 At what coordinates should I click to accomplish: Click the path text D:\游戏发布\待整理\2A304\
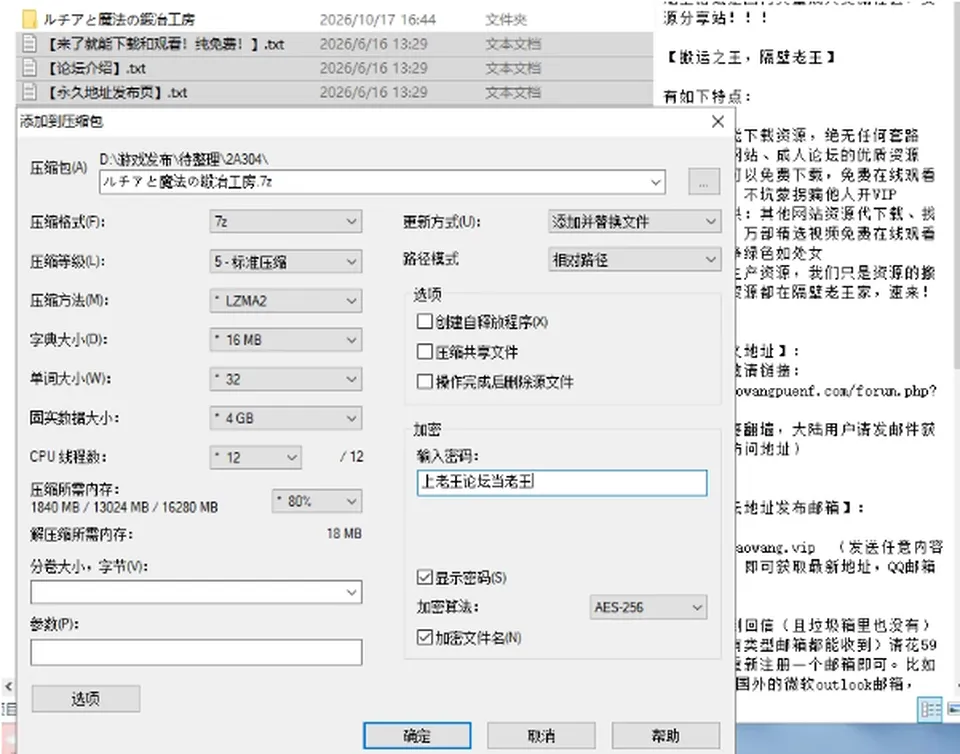point(184,159)
